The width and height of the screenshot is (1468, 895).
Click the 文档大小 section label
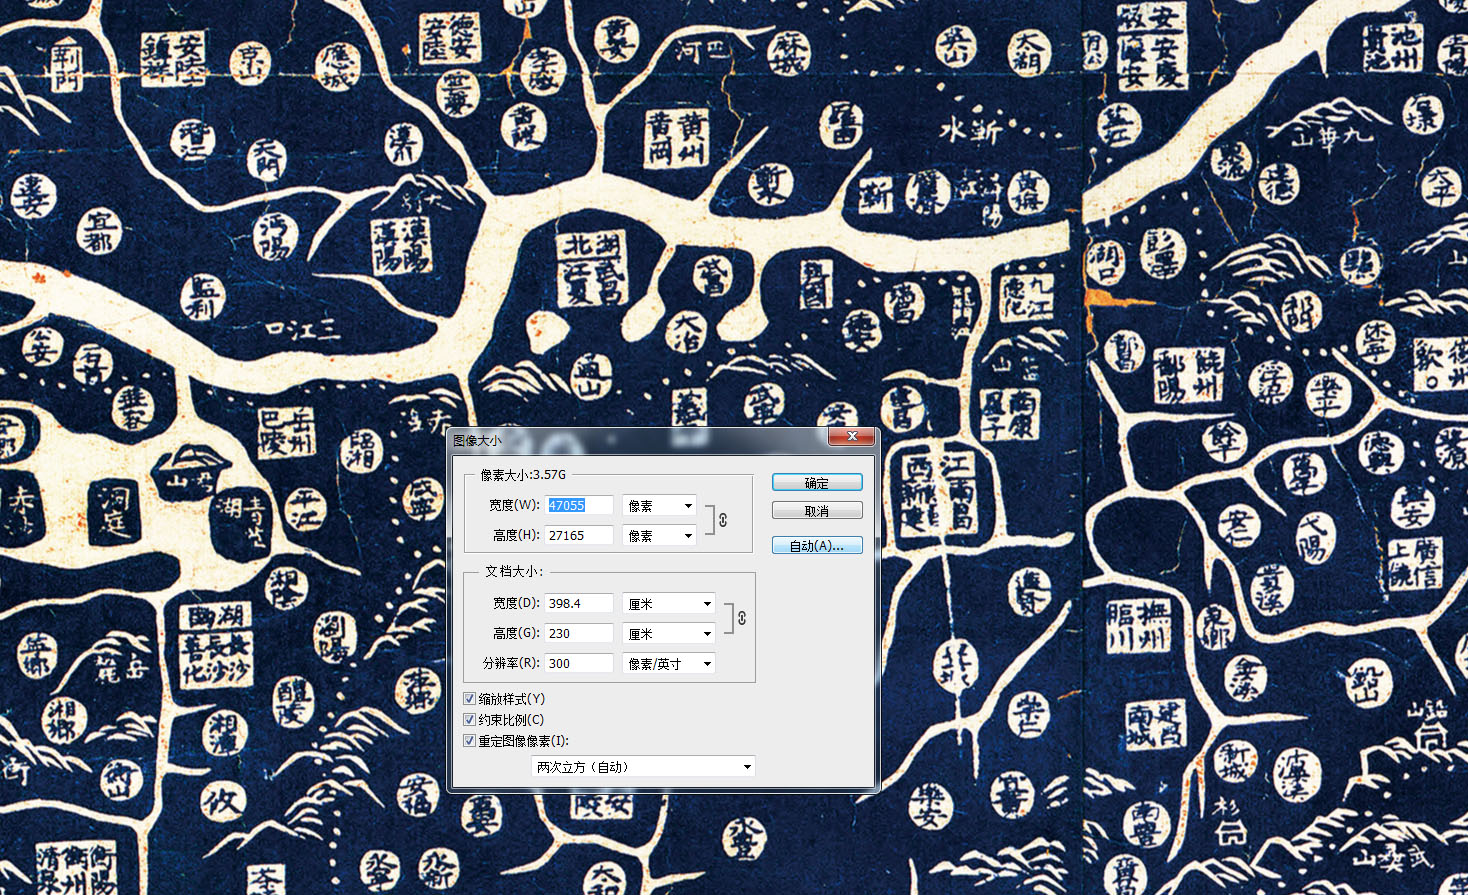[514, 571]
